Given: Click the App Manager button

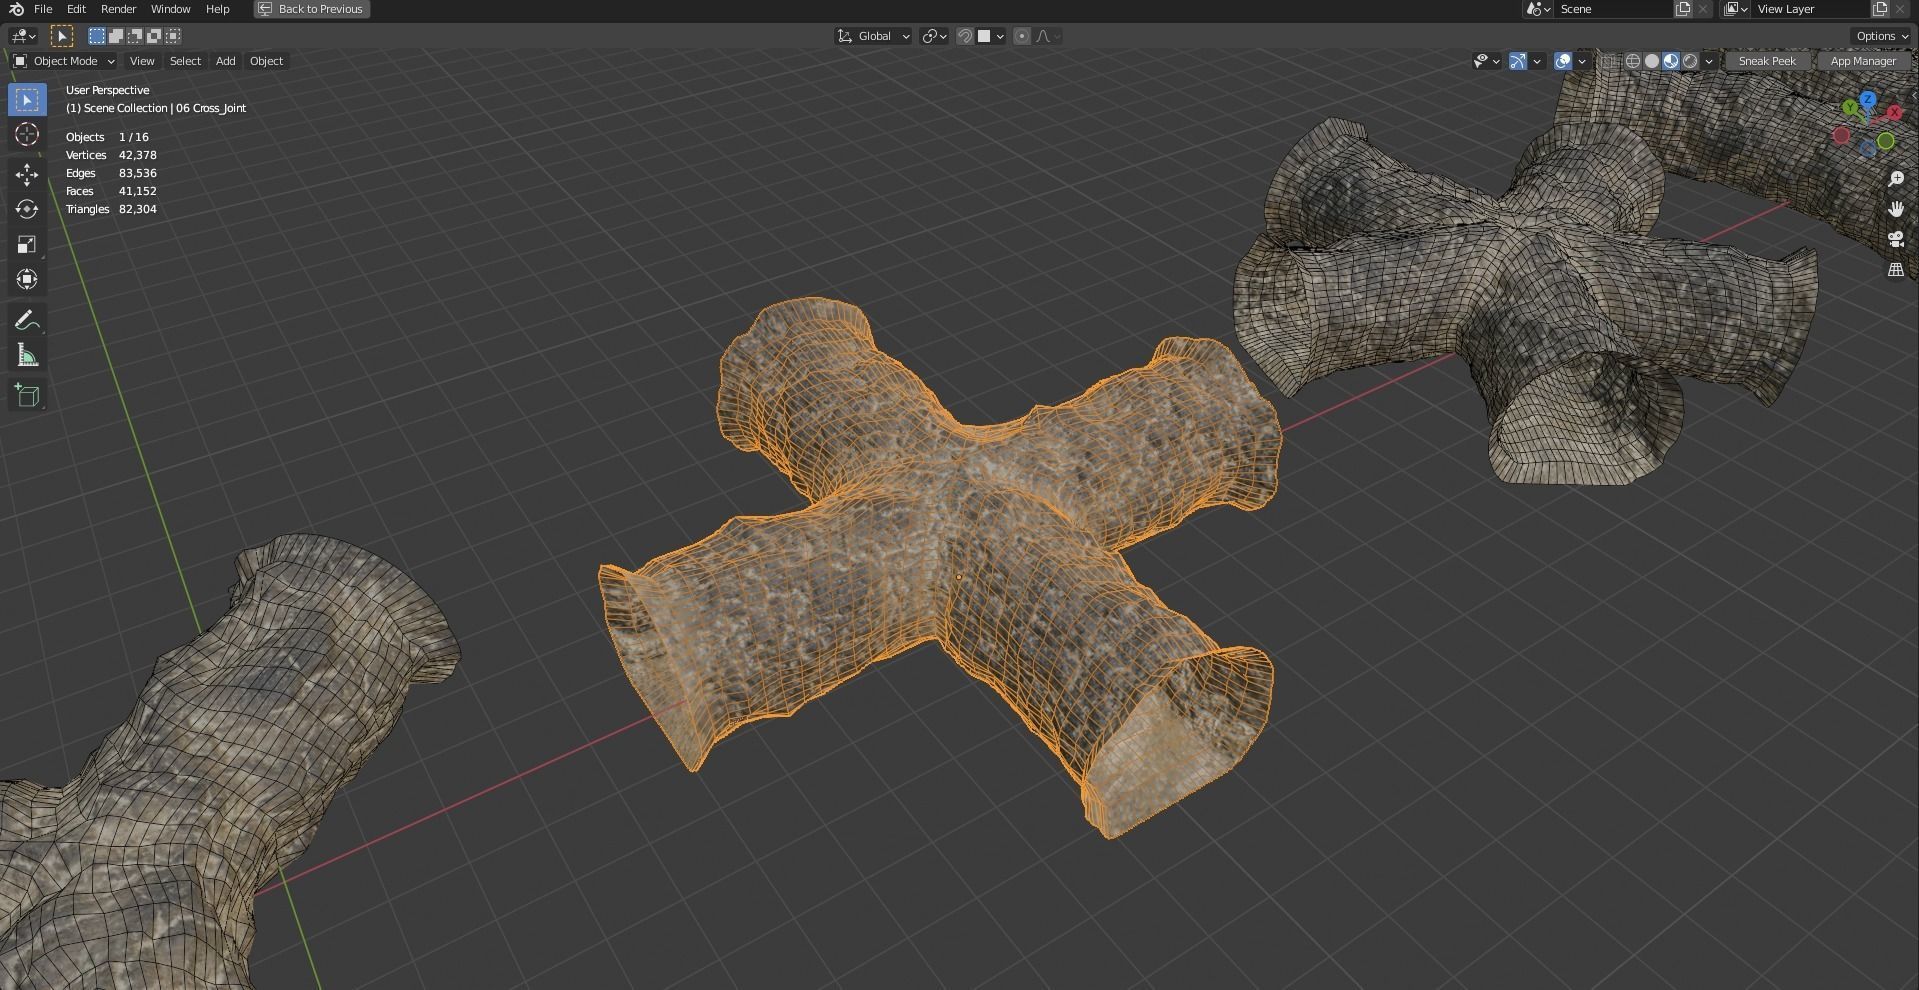Looking at the screenshot, I should pyautogui.click(x=1863, y=61).
